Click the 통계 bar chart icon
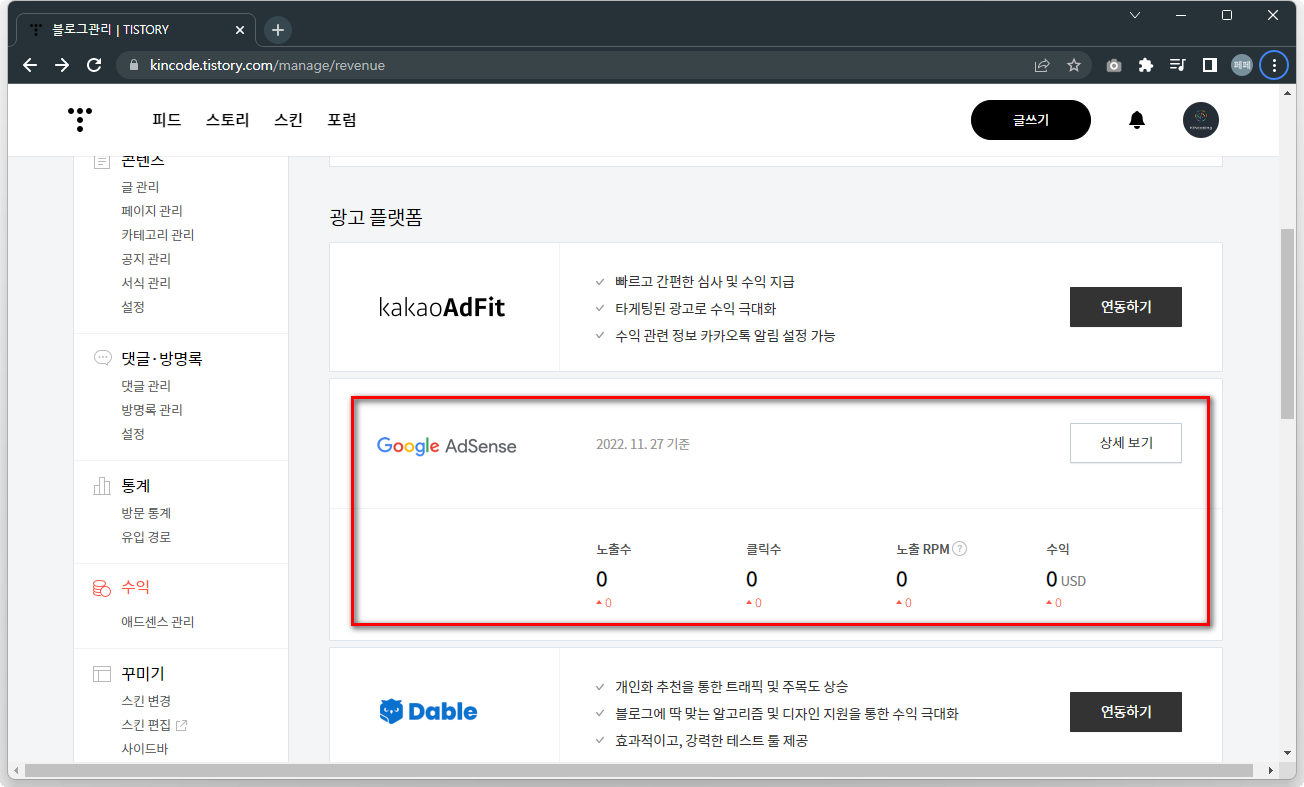 [x=102, y=486]
